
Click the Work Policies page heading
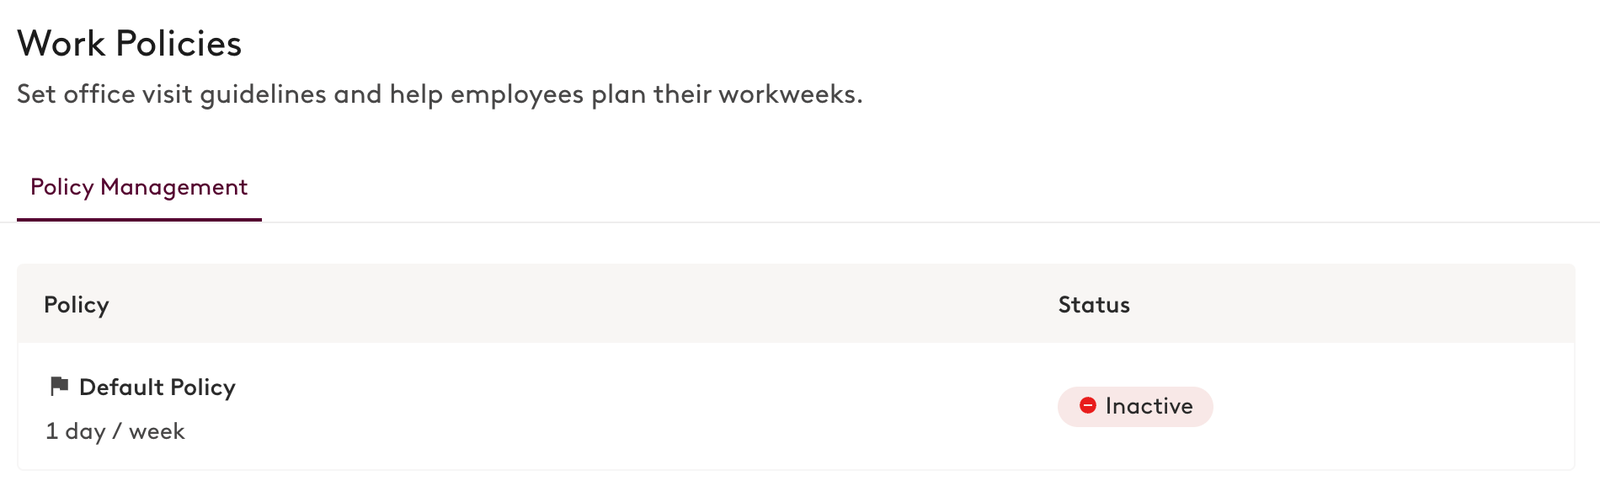129,43
